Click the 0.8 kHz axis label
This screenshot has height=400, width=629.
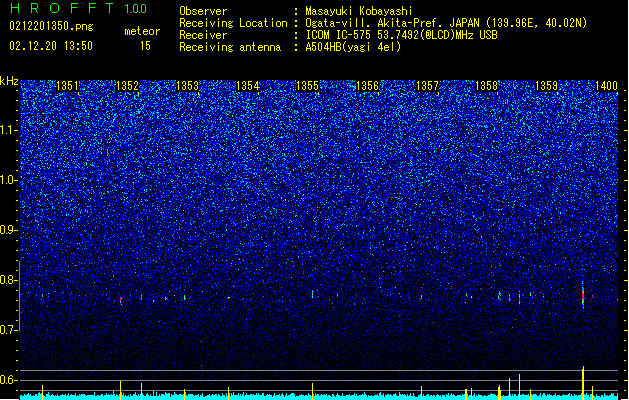coord(9,280)
